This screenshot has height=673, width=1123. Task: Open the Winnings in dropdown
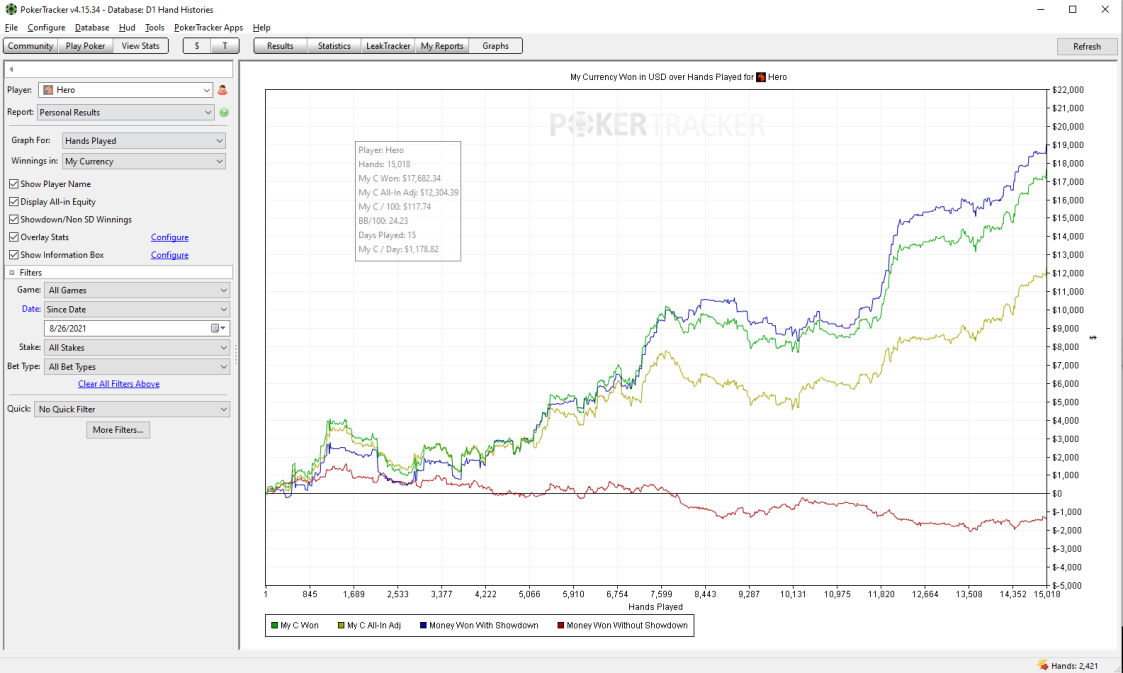(144, 162)
